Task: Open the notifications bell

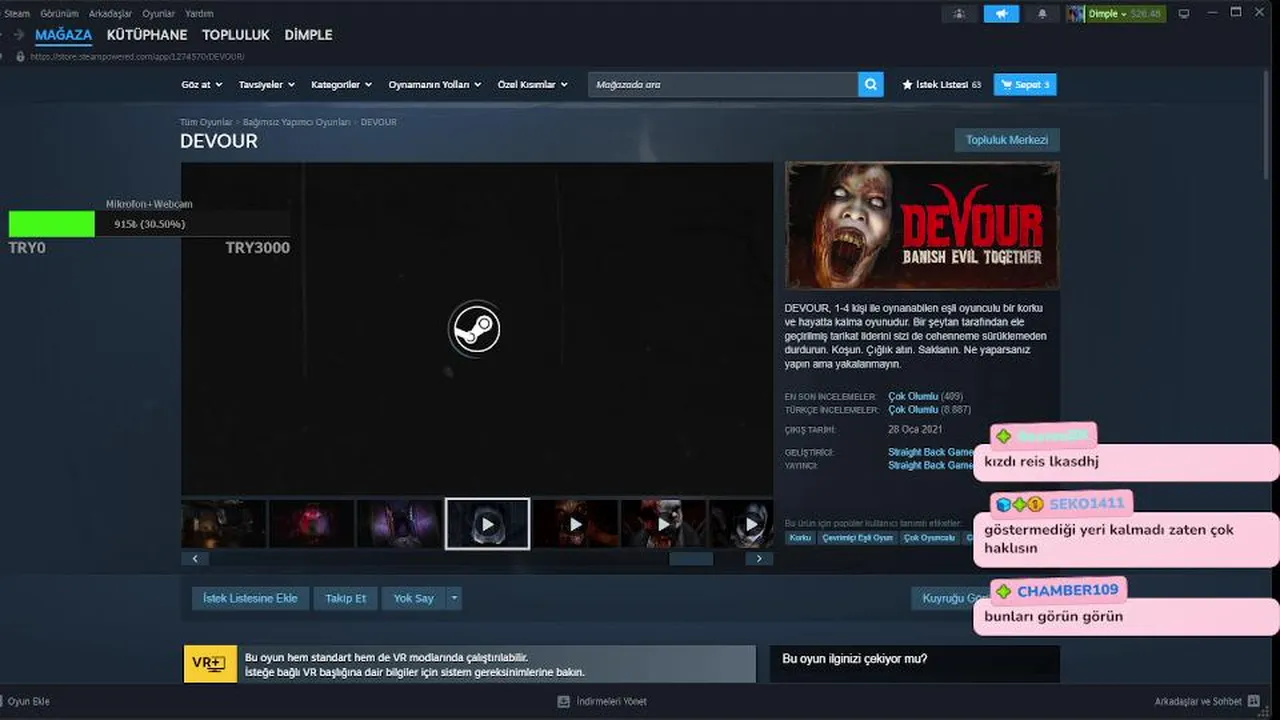Action: 1042,14
